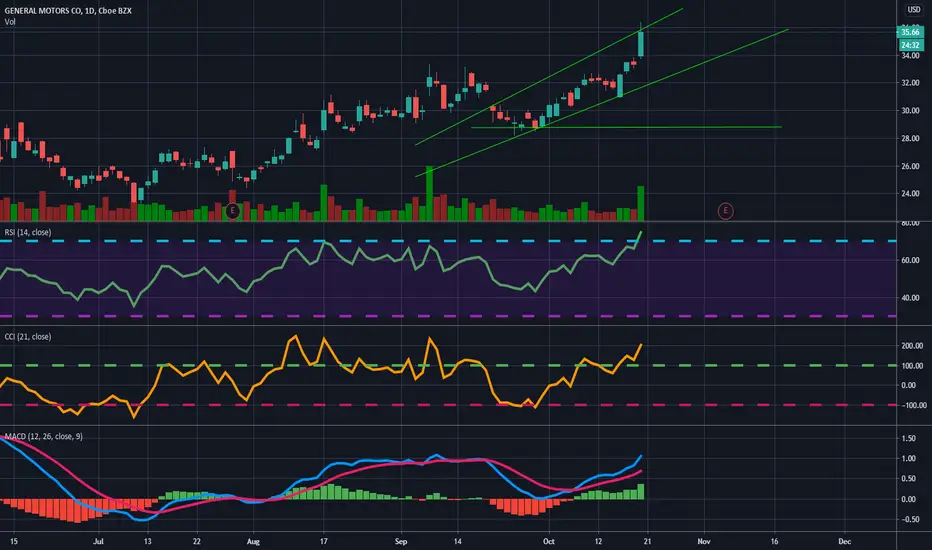Click the RSI overbought cyan dashed line

[448, 241]
